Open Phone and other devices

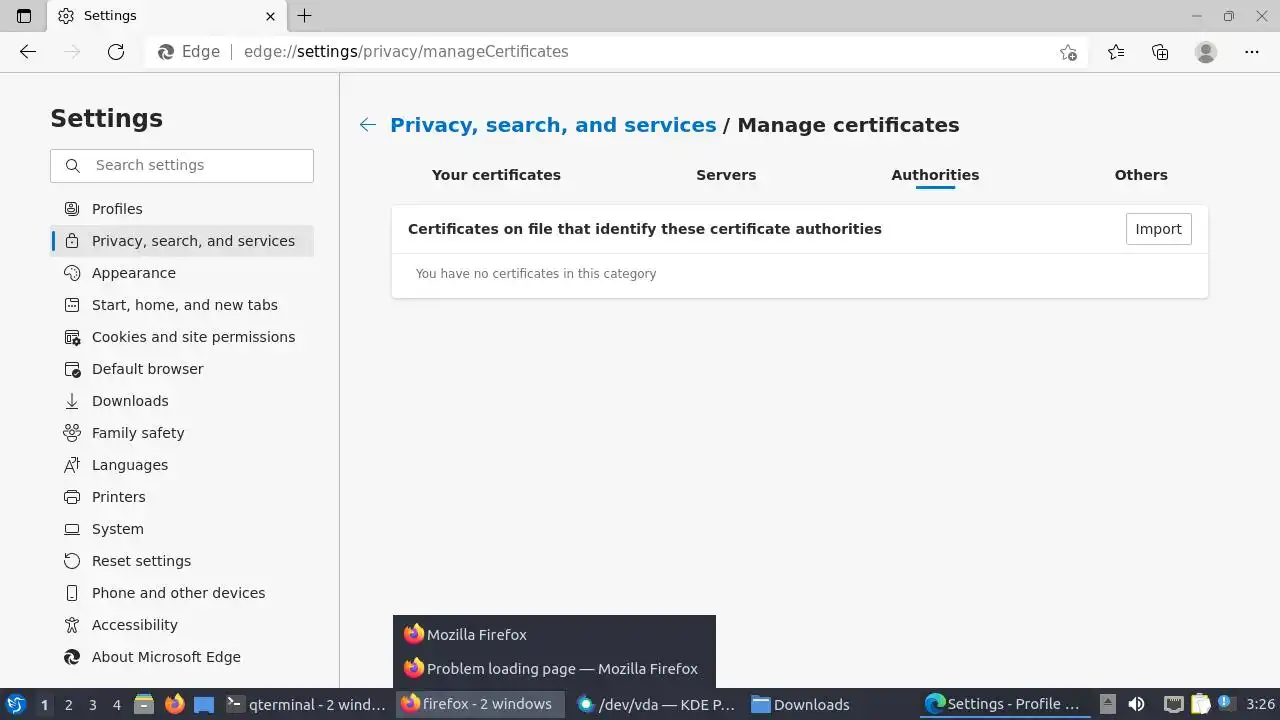(x=182, y=593)
